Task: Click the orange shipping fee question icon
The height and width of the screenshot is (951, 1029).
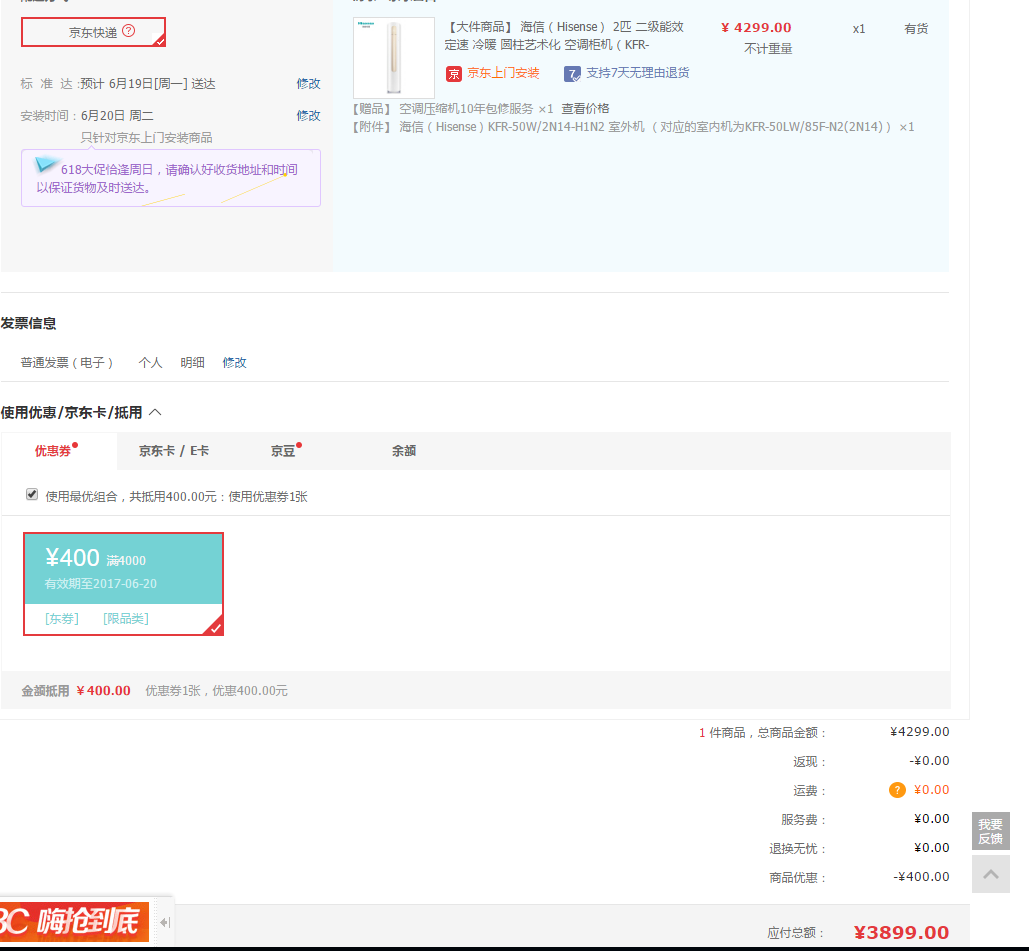Action: tap(897, 790)
